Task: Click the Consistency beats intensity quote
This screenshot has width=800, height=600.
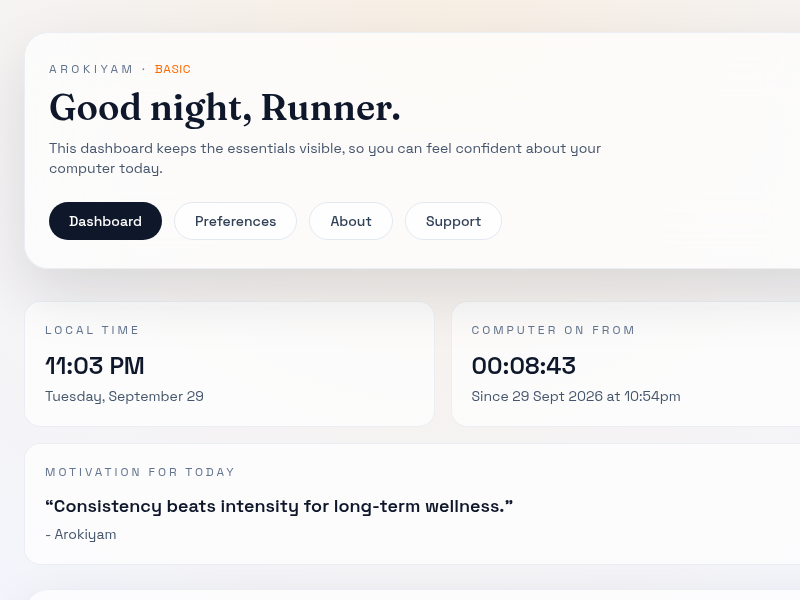Action: tap(279, 506)
